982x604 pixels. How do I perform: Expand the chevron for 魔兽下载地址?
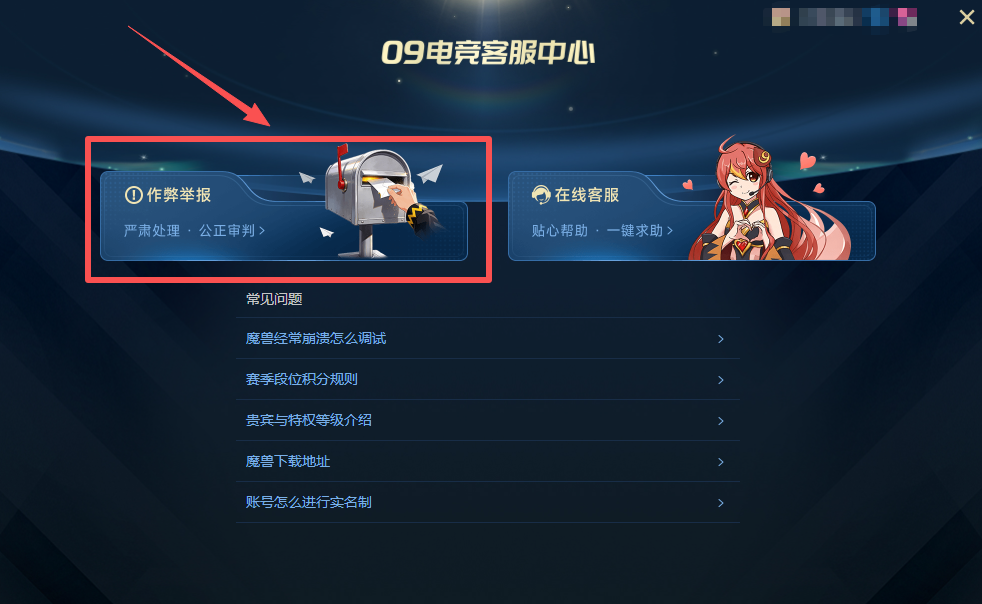coord(721,462)
